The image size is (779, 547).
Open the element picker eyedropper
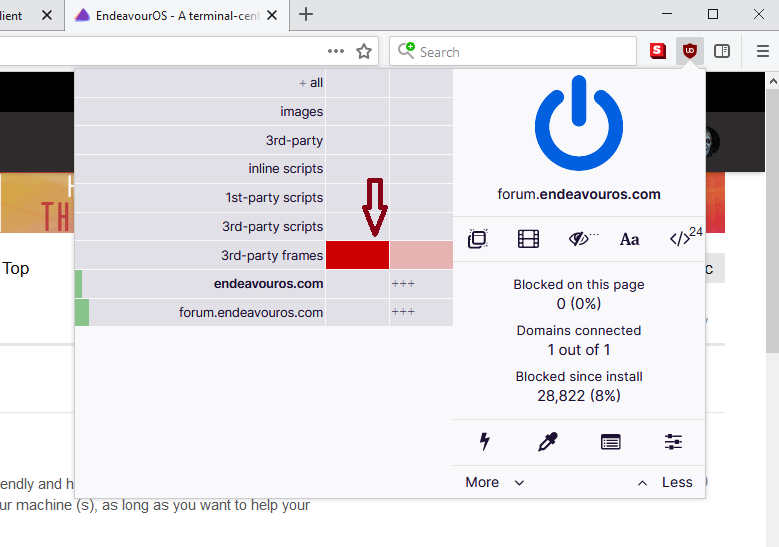[x=548, y=441]
